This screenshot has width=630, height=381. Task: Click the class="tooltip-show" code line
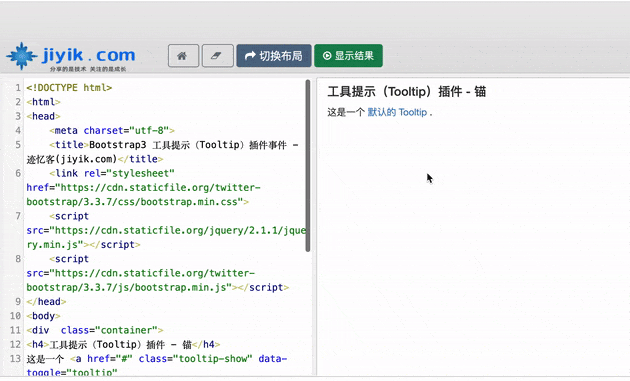pyautogui.click(x=157, y=358)
